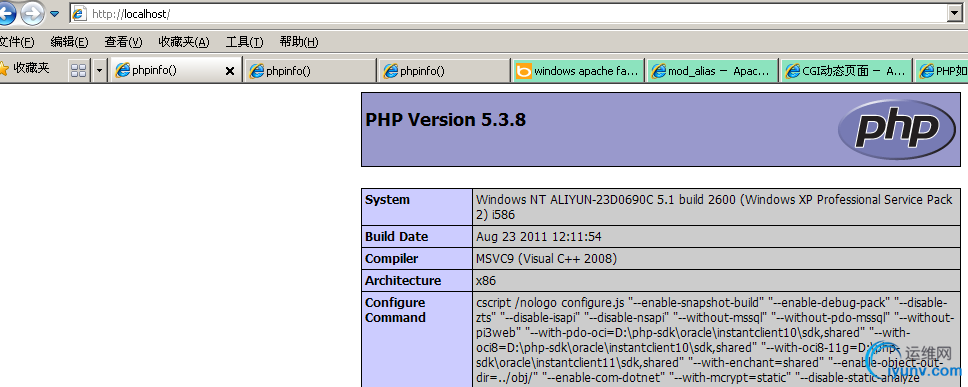Click the IE icon on CGI动态页面 tab
The width and height of the screenshot is (968, 387).
click(792, 71)
